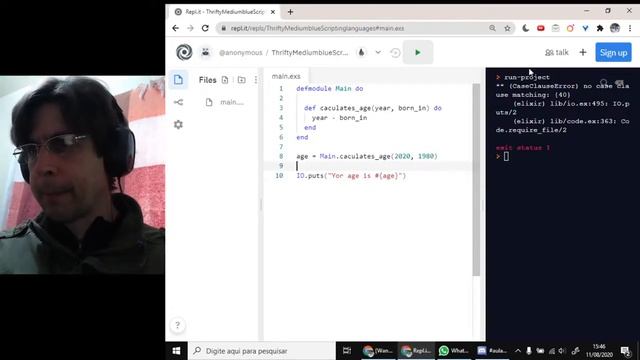The height and width of the screenshot is (360, 640).
Task: Switch to the WhatsApp taskbar app
Action: coord(453,351)
